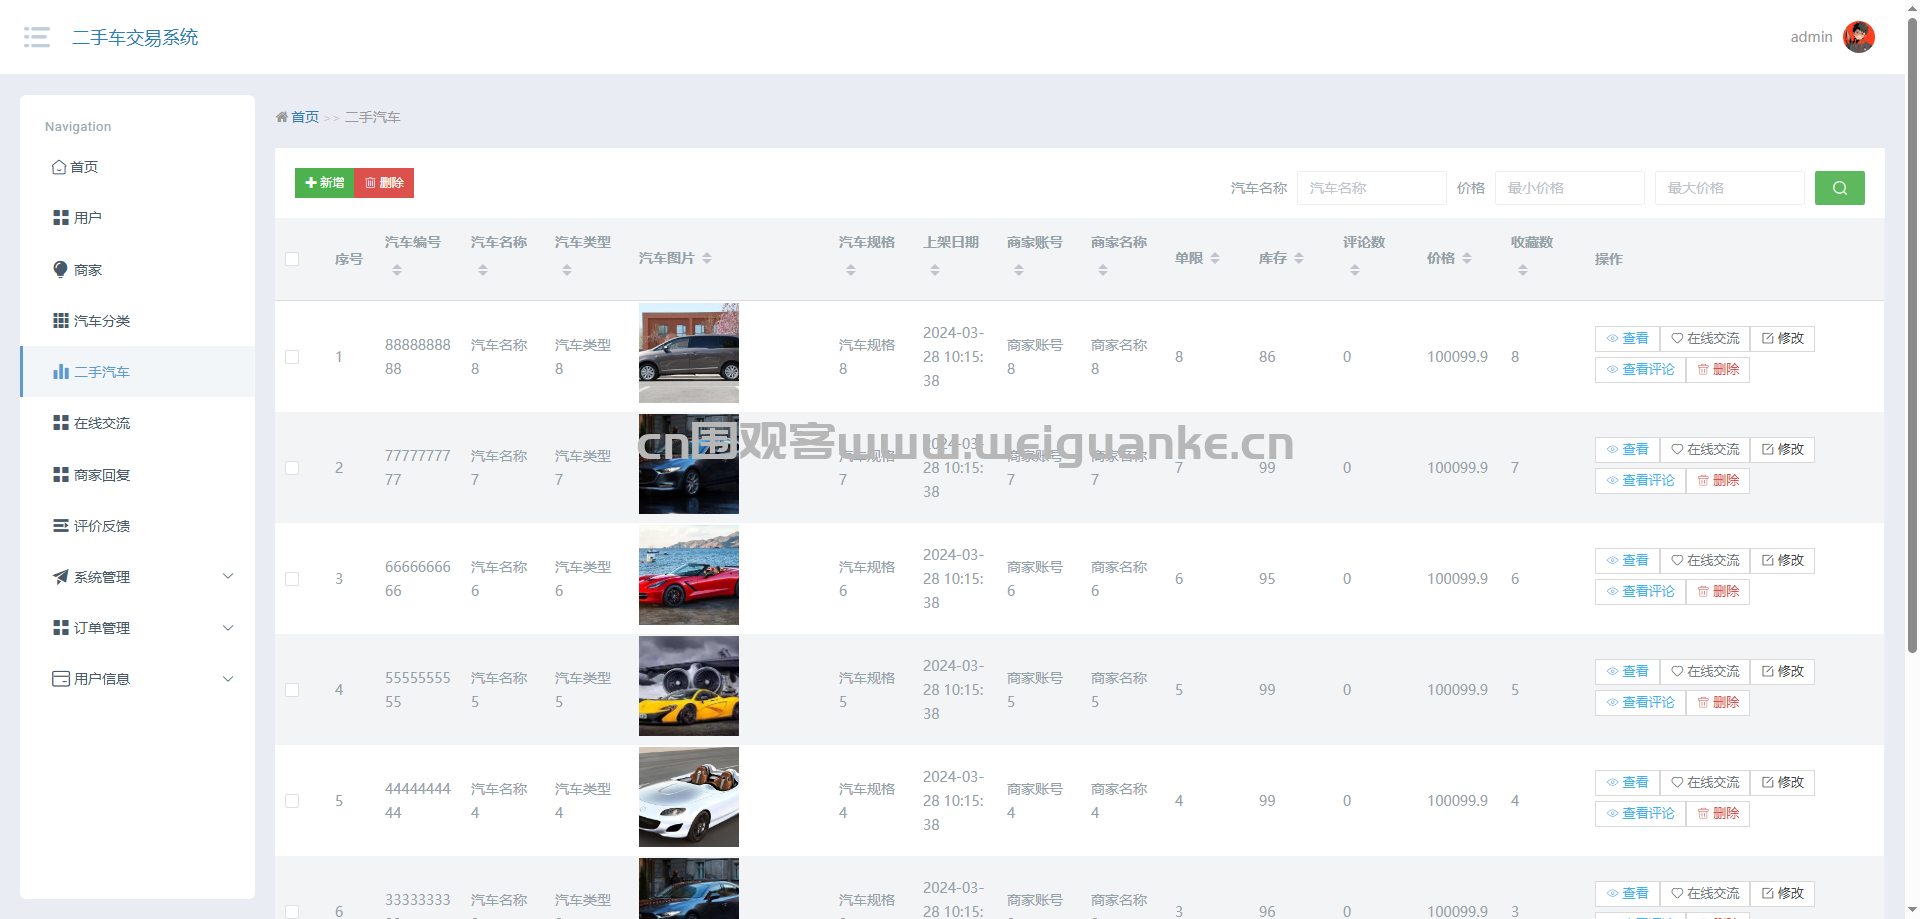Open the yellow sports car thumbnail, row 4

click(689, 686)
